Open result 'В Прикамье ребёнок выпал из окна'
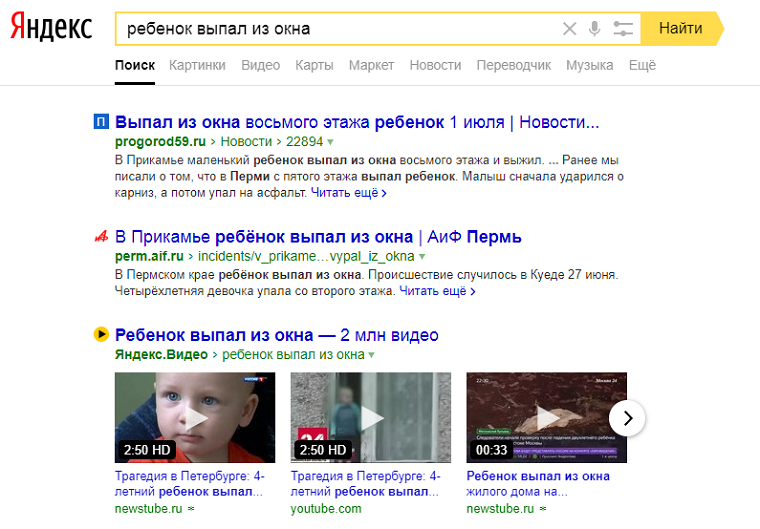The width and height of the screenshot is (760, 529). [318, 237]
